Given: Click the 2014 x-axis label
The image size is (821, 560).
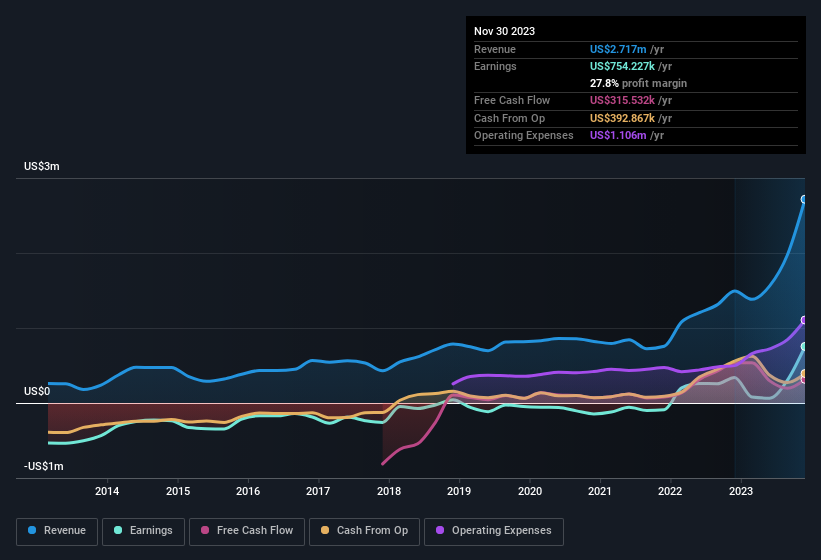Looking at the screenshot, I should [x=107, y=491].
